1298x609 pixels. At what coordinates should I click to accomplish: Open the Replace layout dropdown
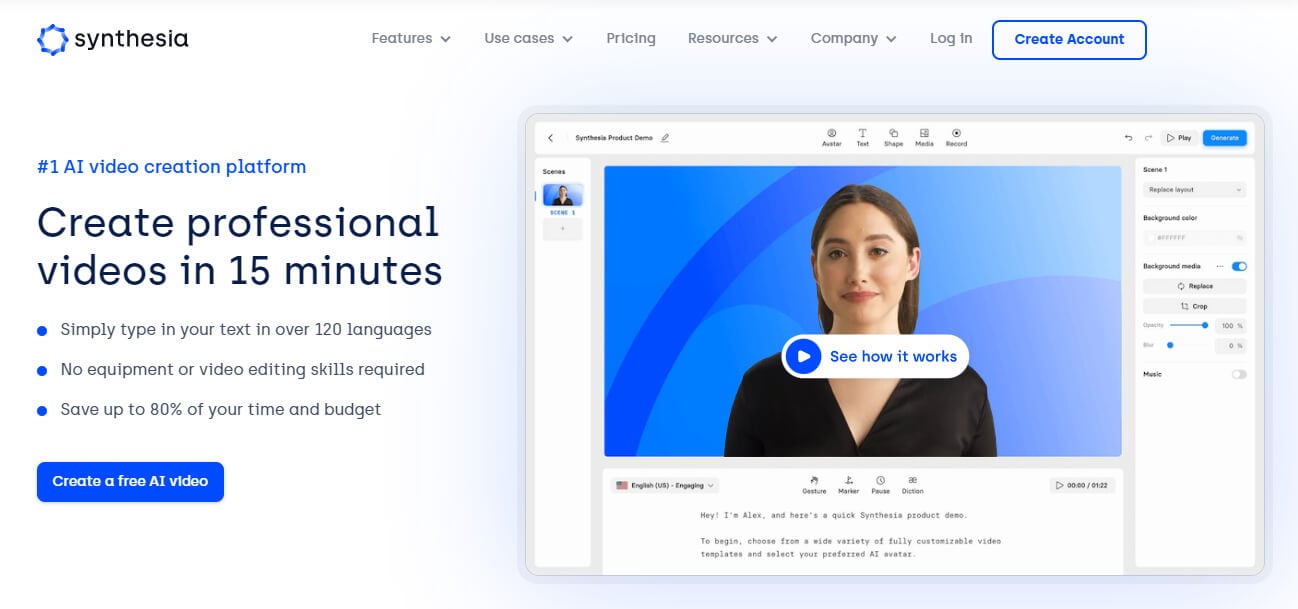(1194, 190)
